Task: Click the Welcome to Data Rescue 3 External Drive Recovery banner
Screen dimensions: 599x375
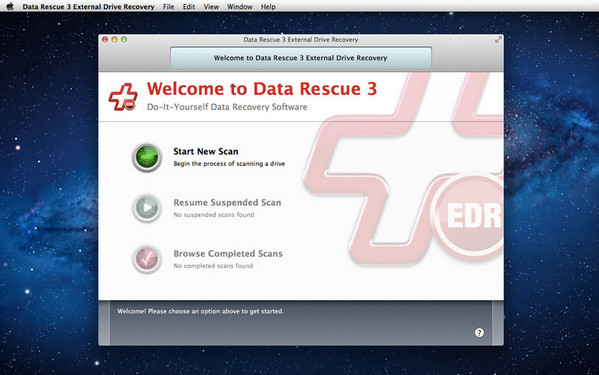Action: 301,58
